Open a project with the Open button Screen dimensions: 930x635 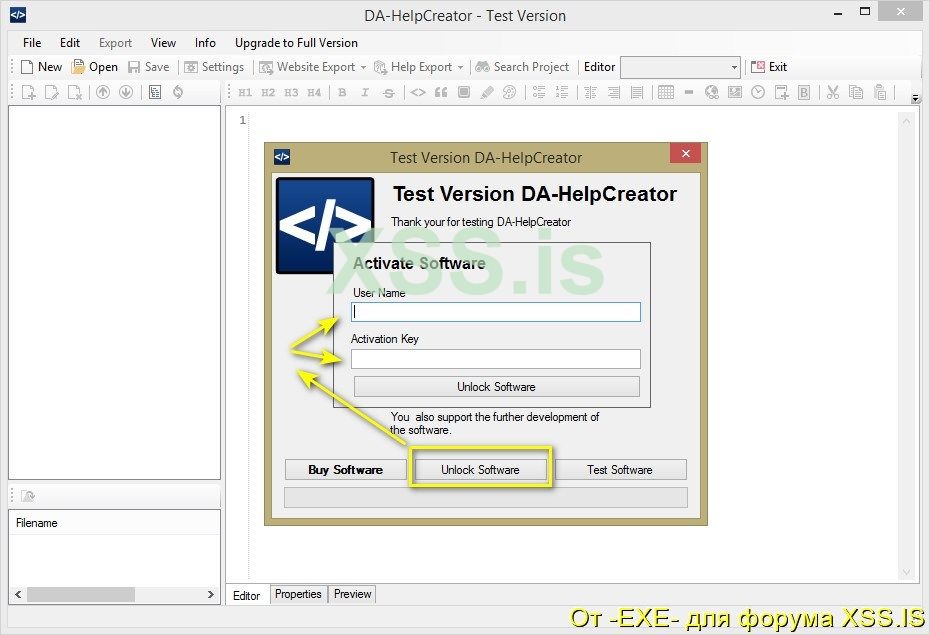click(94, 67)
